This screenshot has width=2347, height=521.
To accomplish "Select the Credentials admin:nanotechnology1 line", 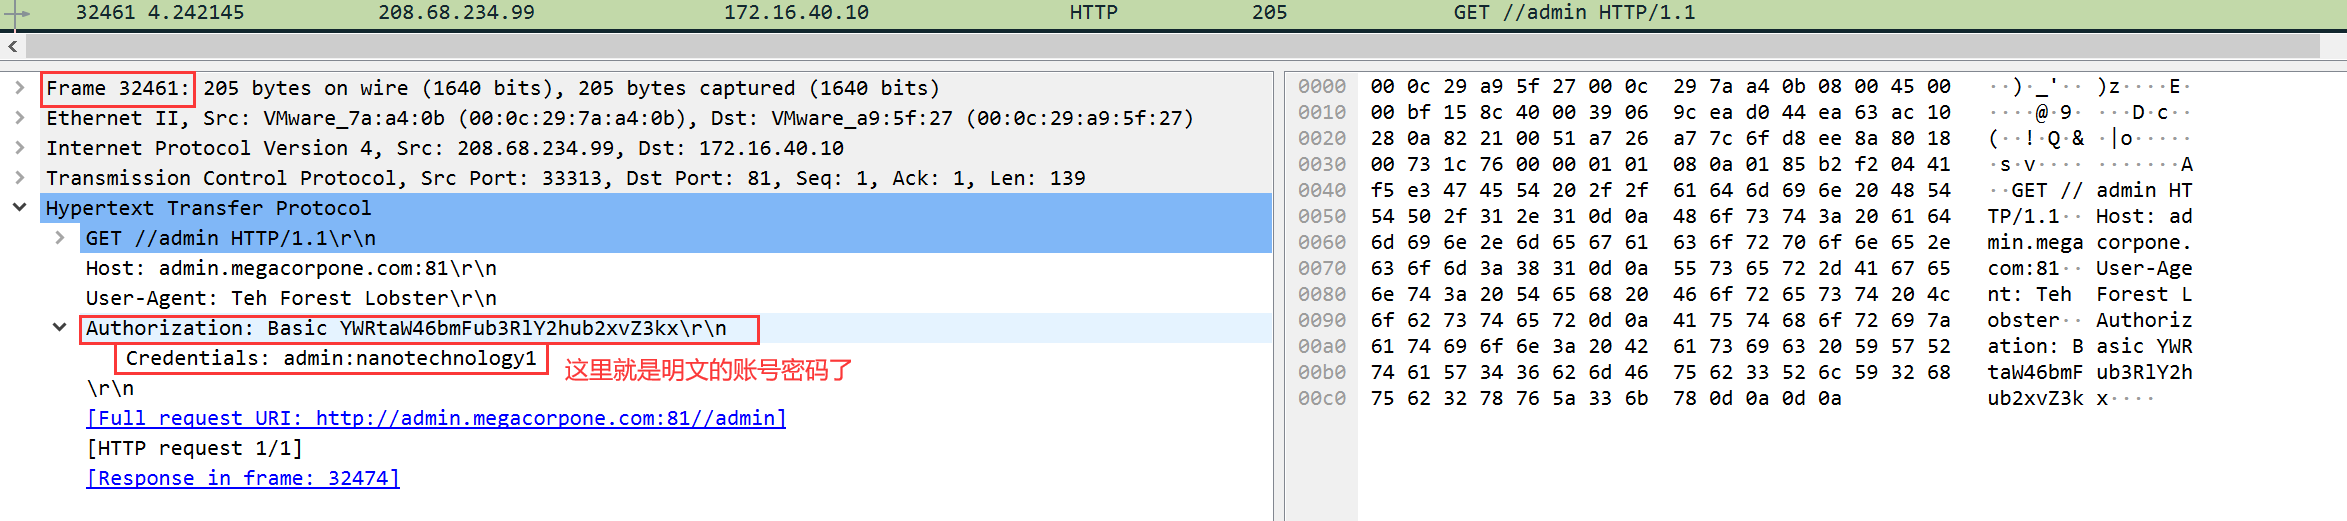I will (x=331, y=358).
